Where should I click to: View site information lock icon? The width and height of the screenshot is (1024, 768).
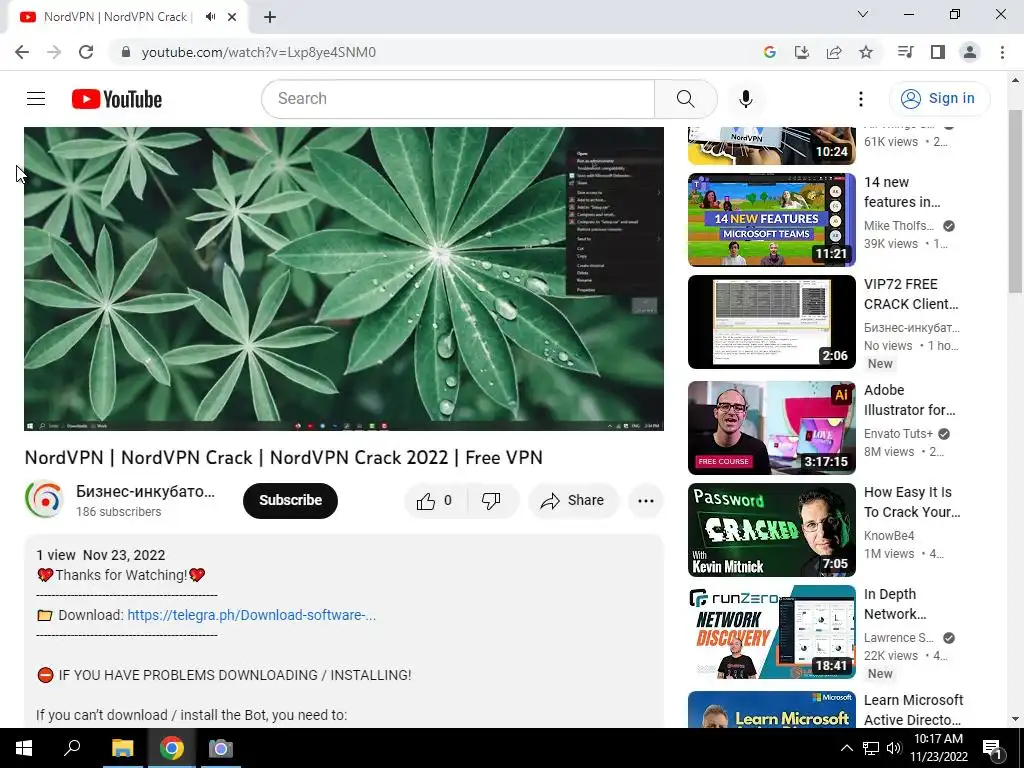126,52
